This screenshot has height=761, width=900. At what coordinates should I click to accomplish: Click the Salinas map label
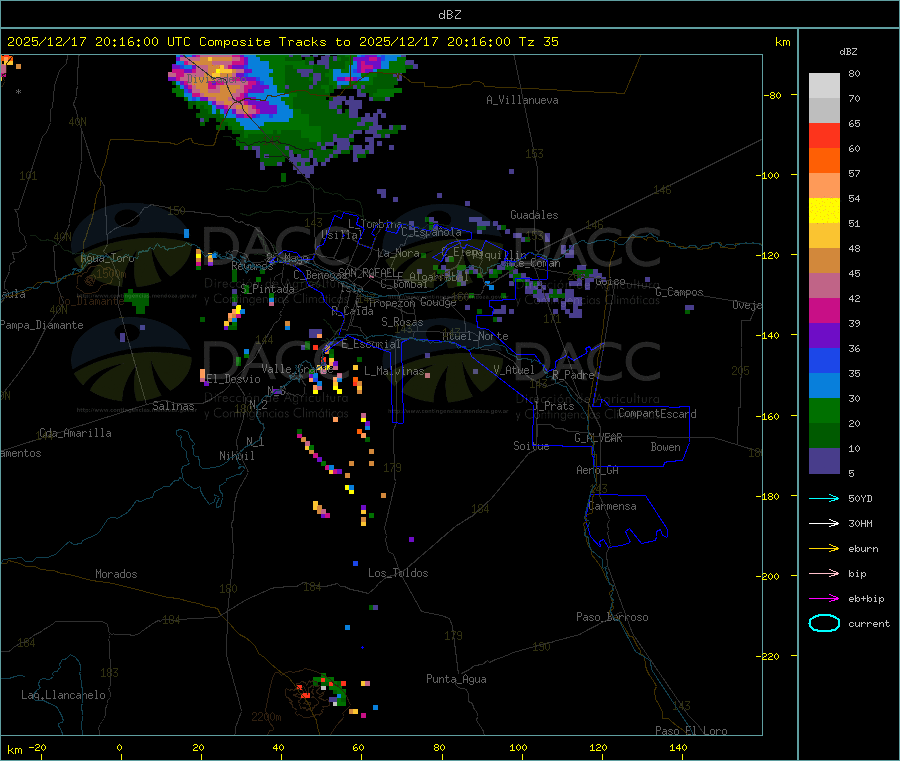173,406
